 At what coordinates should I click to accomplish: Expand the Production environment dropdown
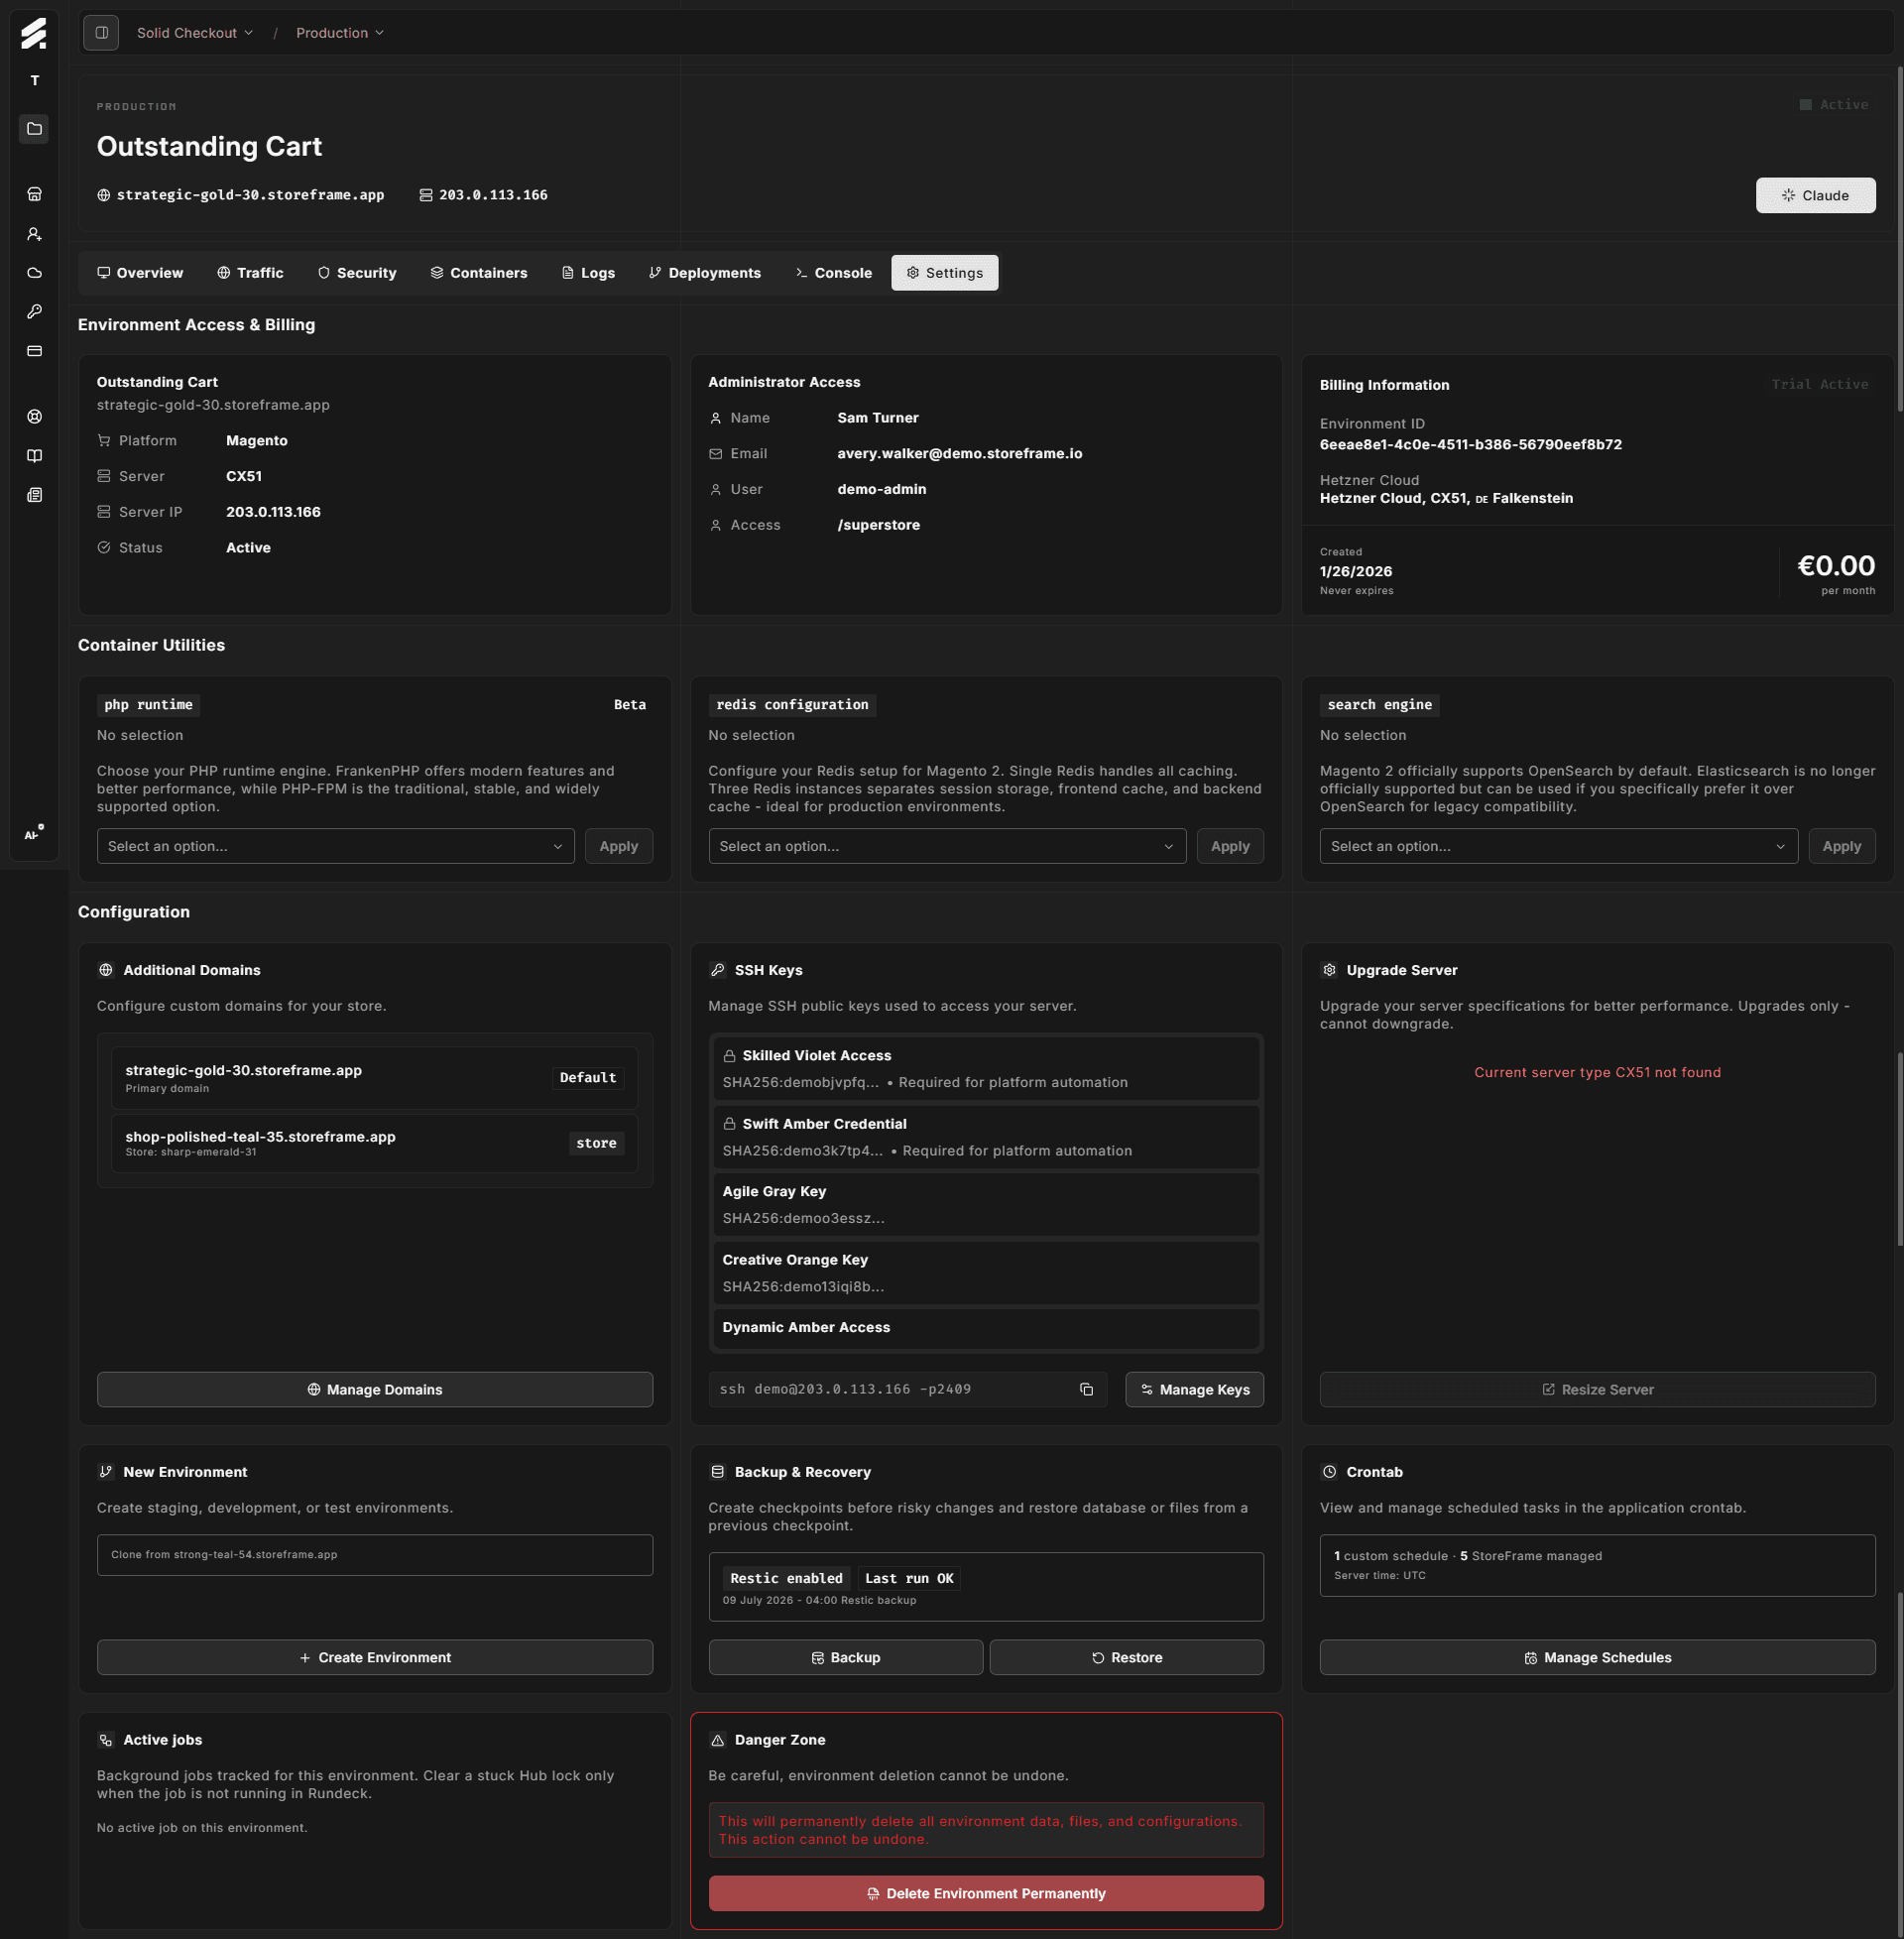339,33
